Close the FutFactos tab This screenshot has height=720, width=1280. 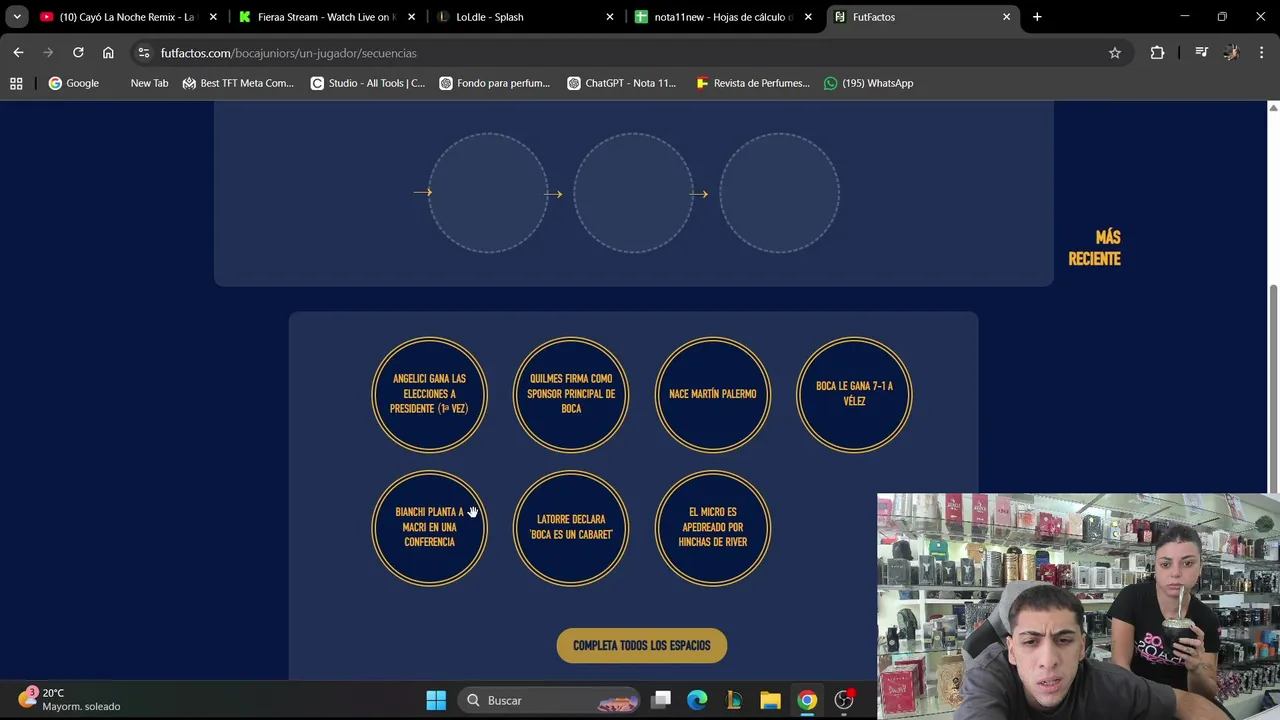pyautogui.click(x=1006, y=17)
